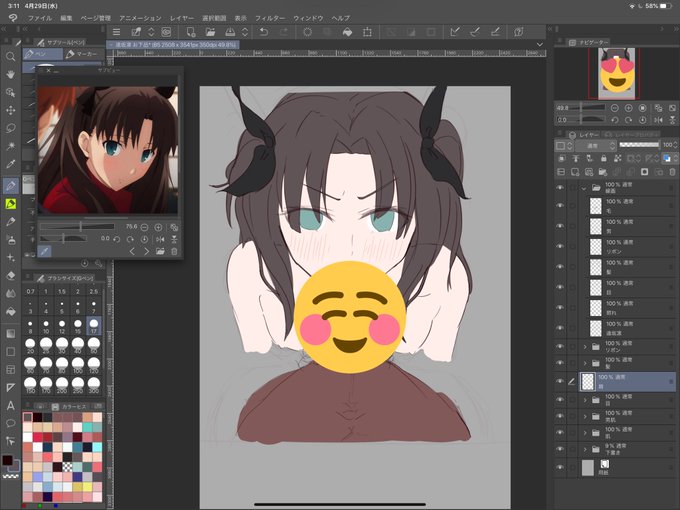
Task: Open the 編集 menu
Action: [x=66, y=18]
